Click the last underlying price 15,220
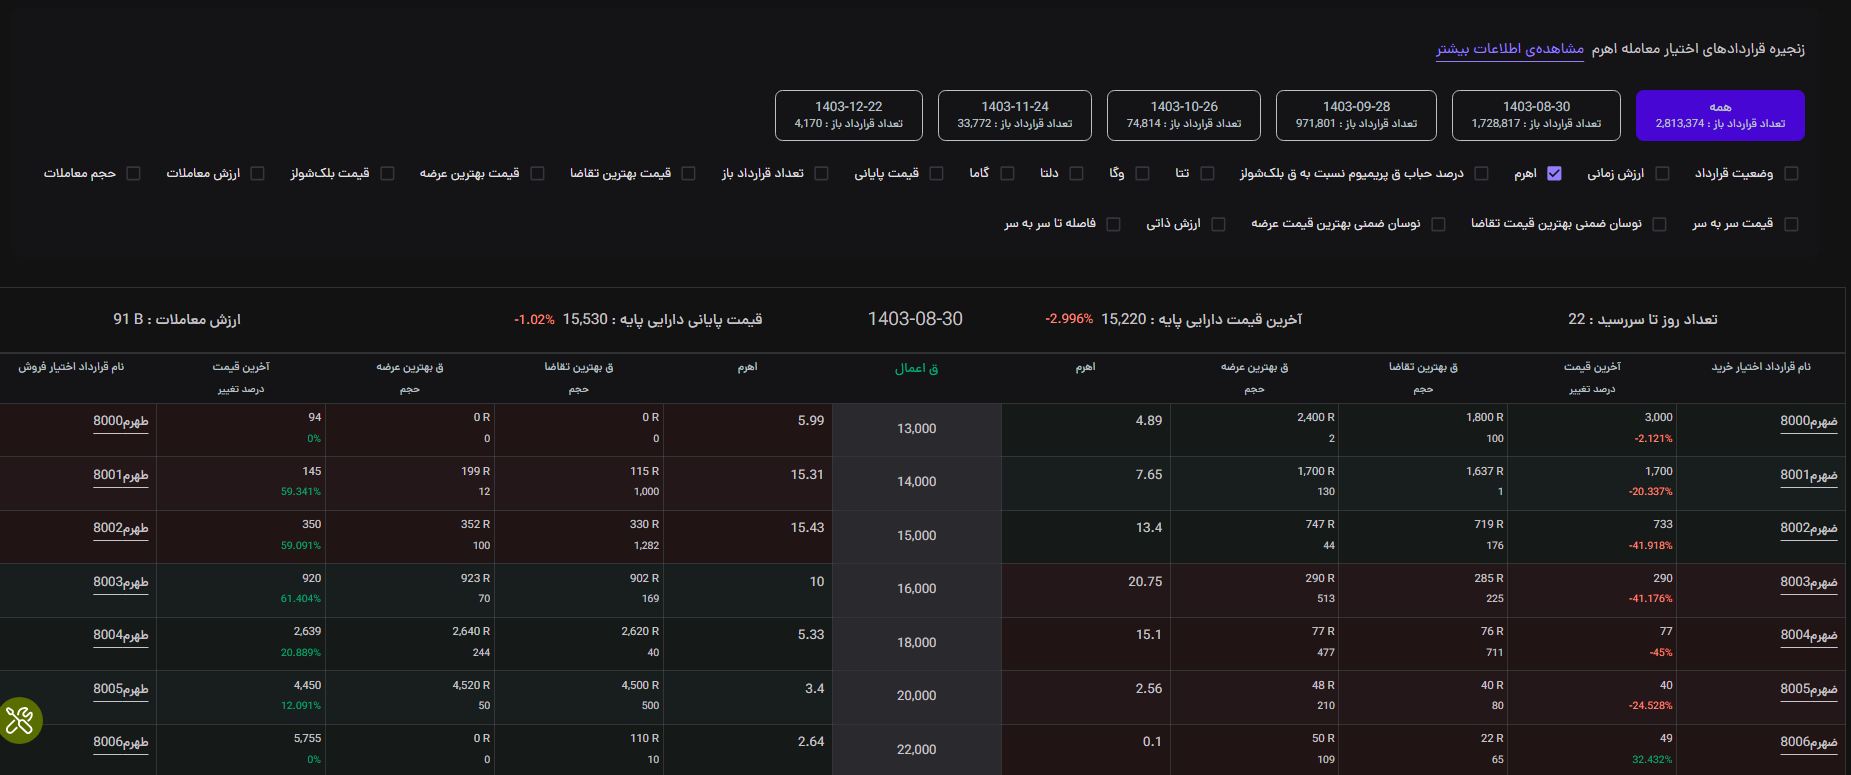The height and width of the screenshot is (775, 1851). click(x=1123, y=319)
